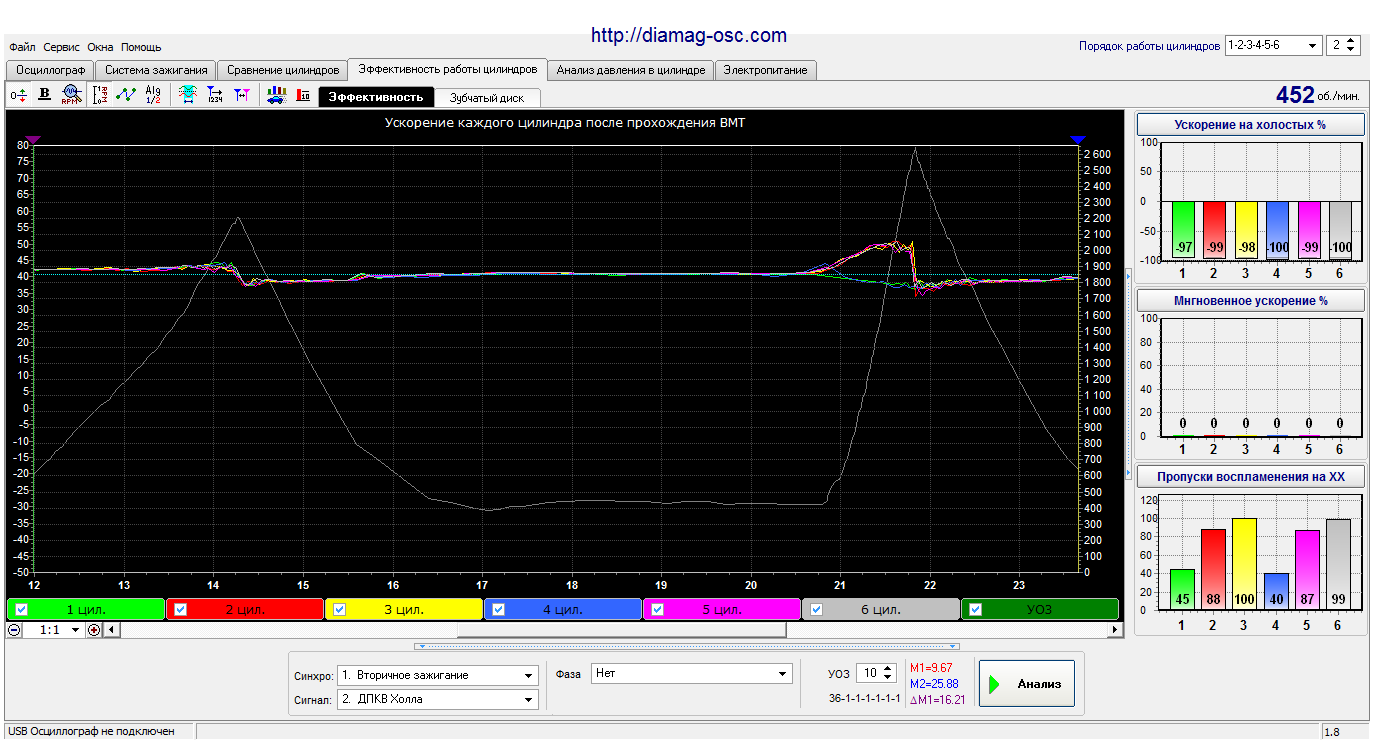Click the zoom in plus icon

coord(94,630)
